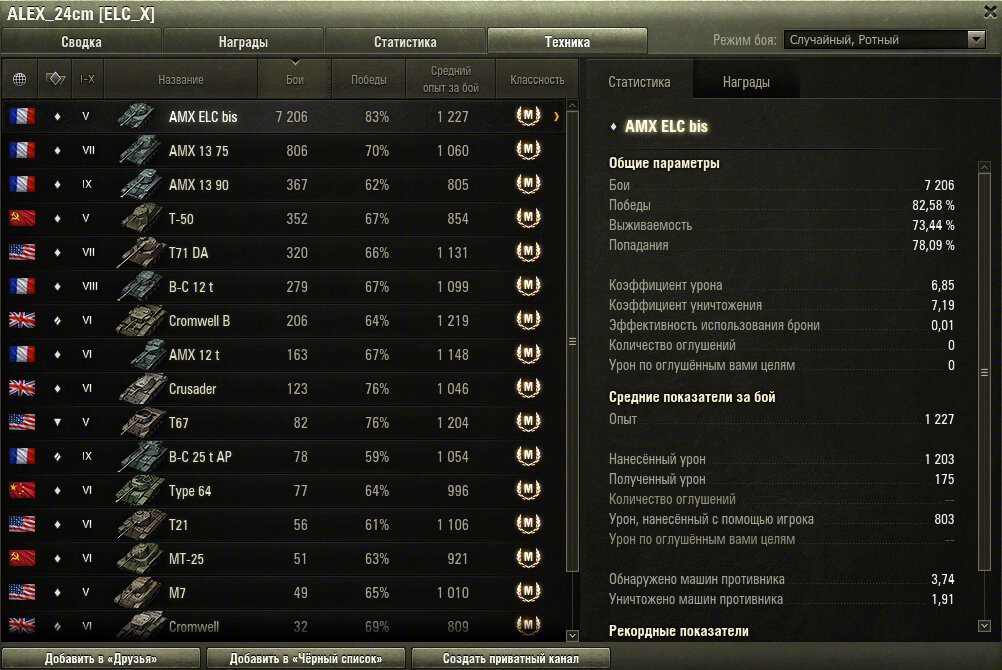
Task: Select T-50 tank thumbnail
Action: pyautogui.click(x=141, y=218)
